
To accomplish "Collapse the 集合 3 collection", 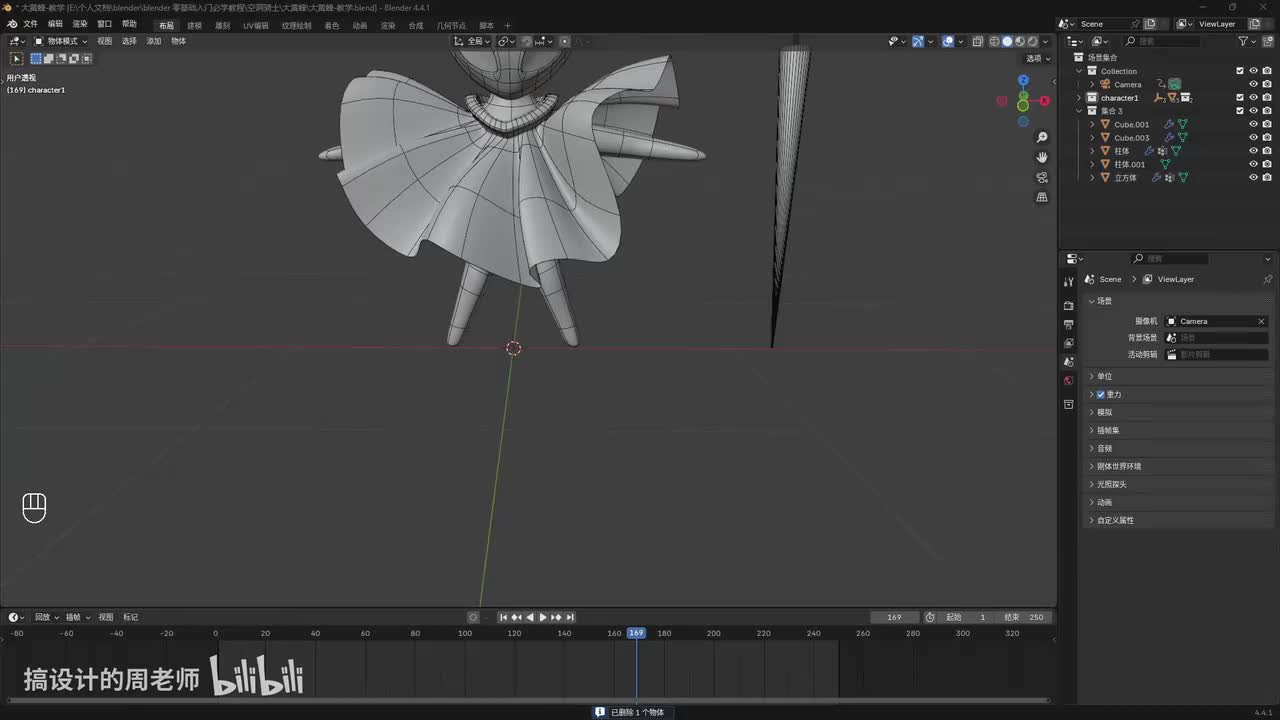I will click(x=1079, y=111).
